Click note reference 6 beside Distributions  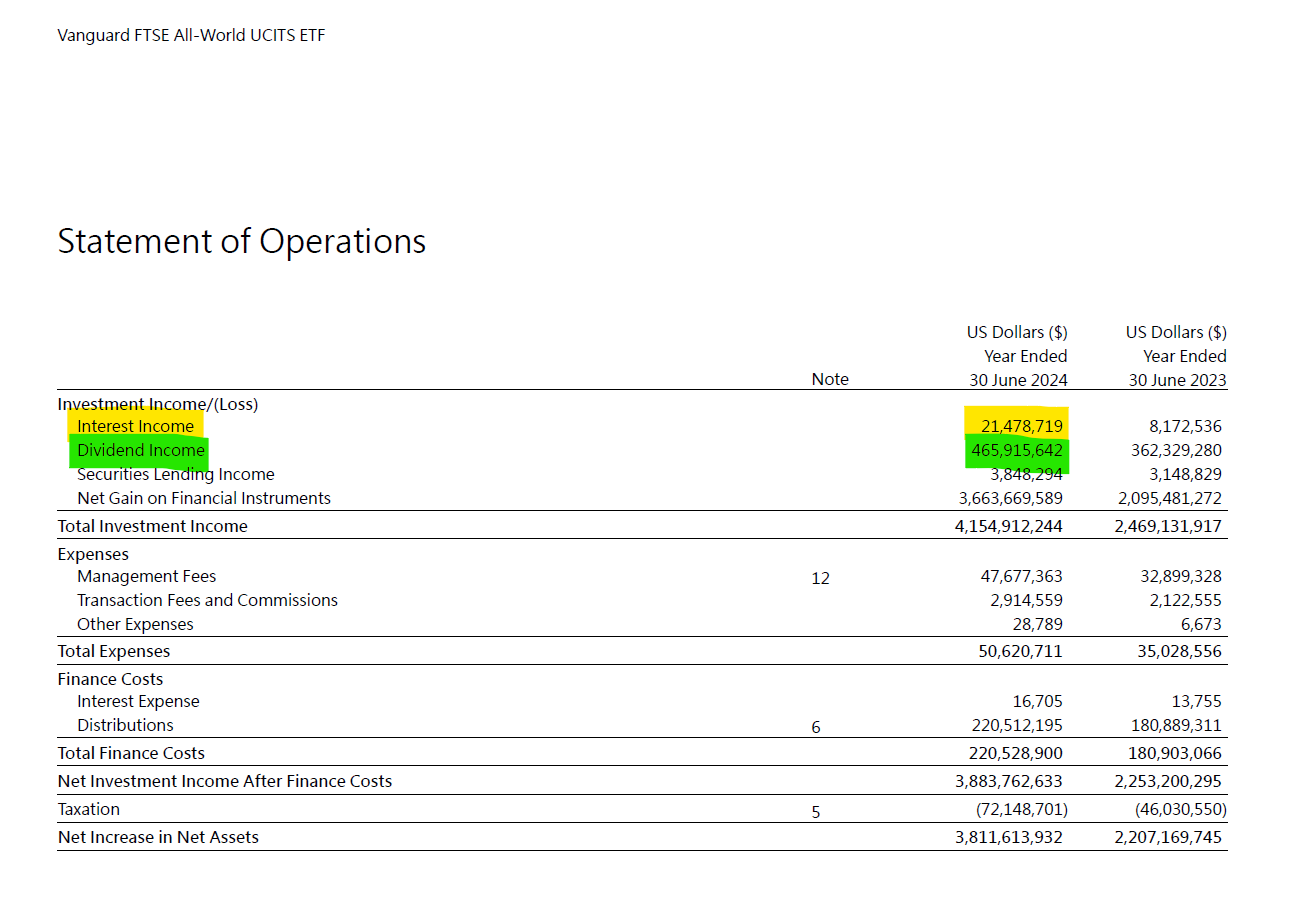point(816,727)
